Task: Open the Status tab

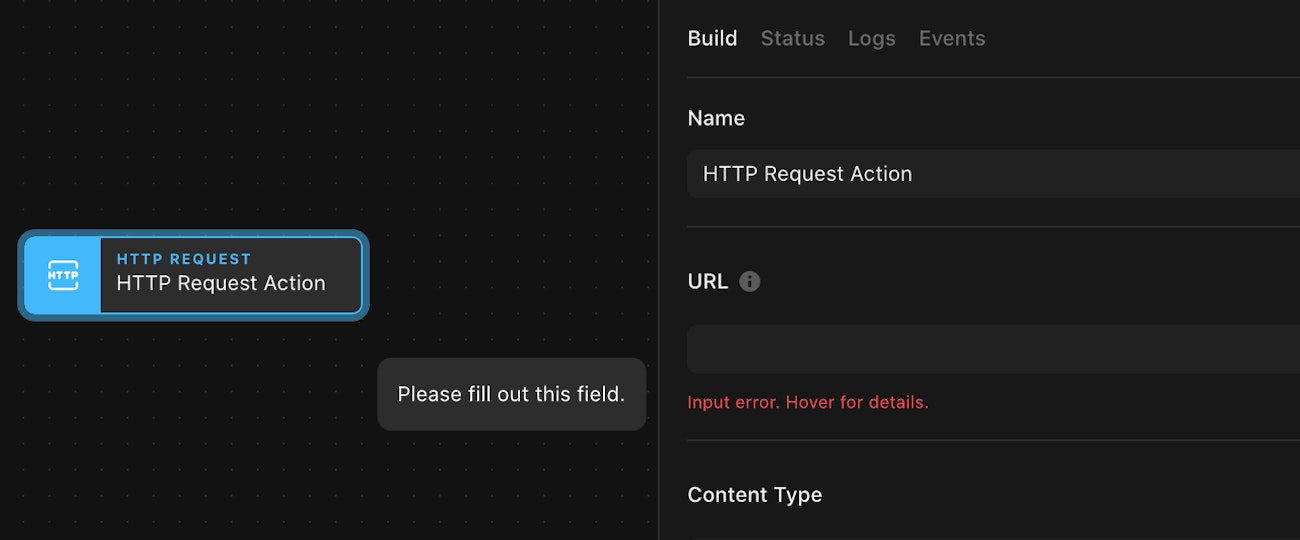Action: 792,39
